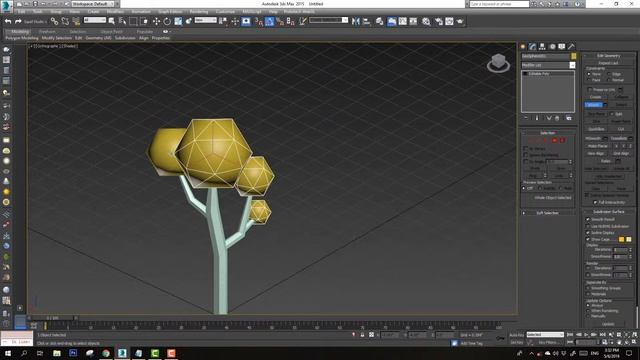Collapse the Subdivision Surface rollout
640x360 pixels.
pyautogui.click(x=608, y=212)
